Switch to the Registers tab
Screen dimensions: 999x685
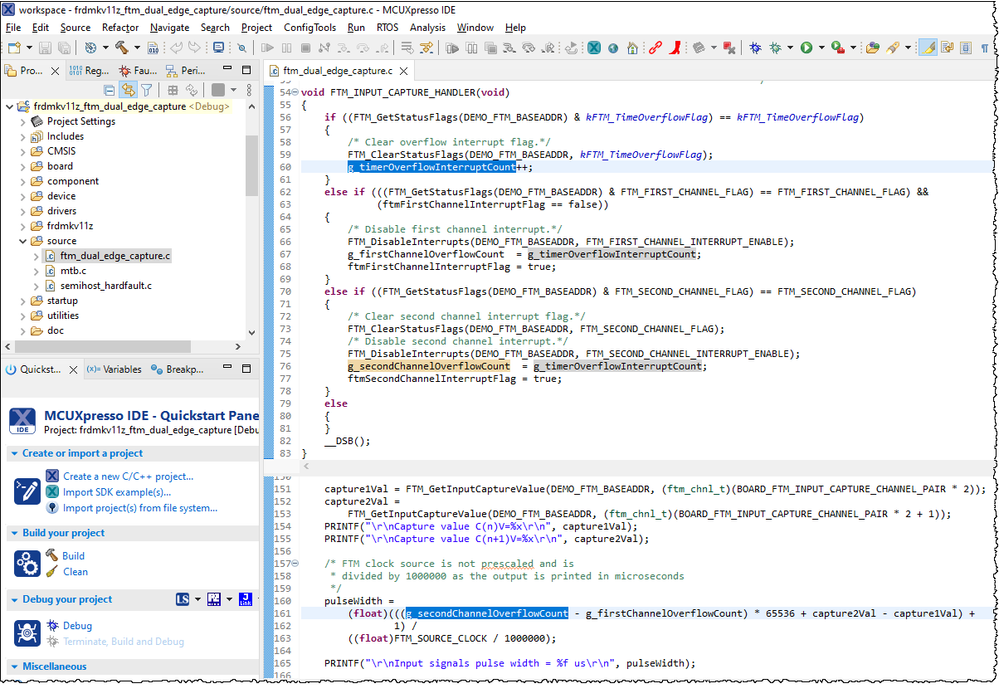coord(89,70)
